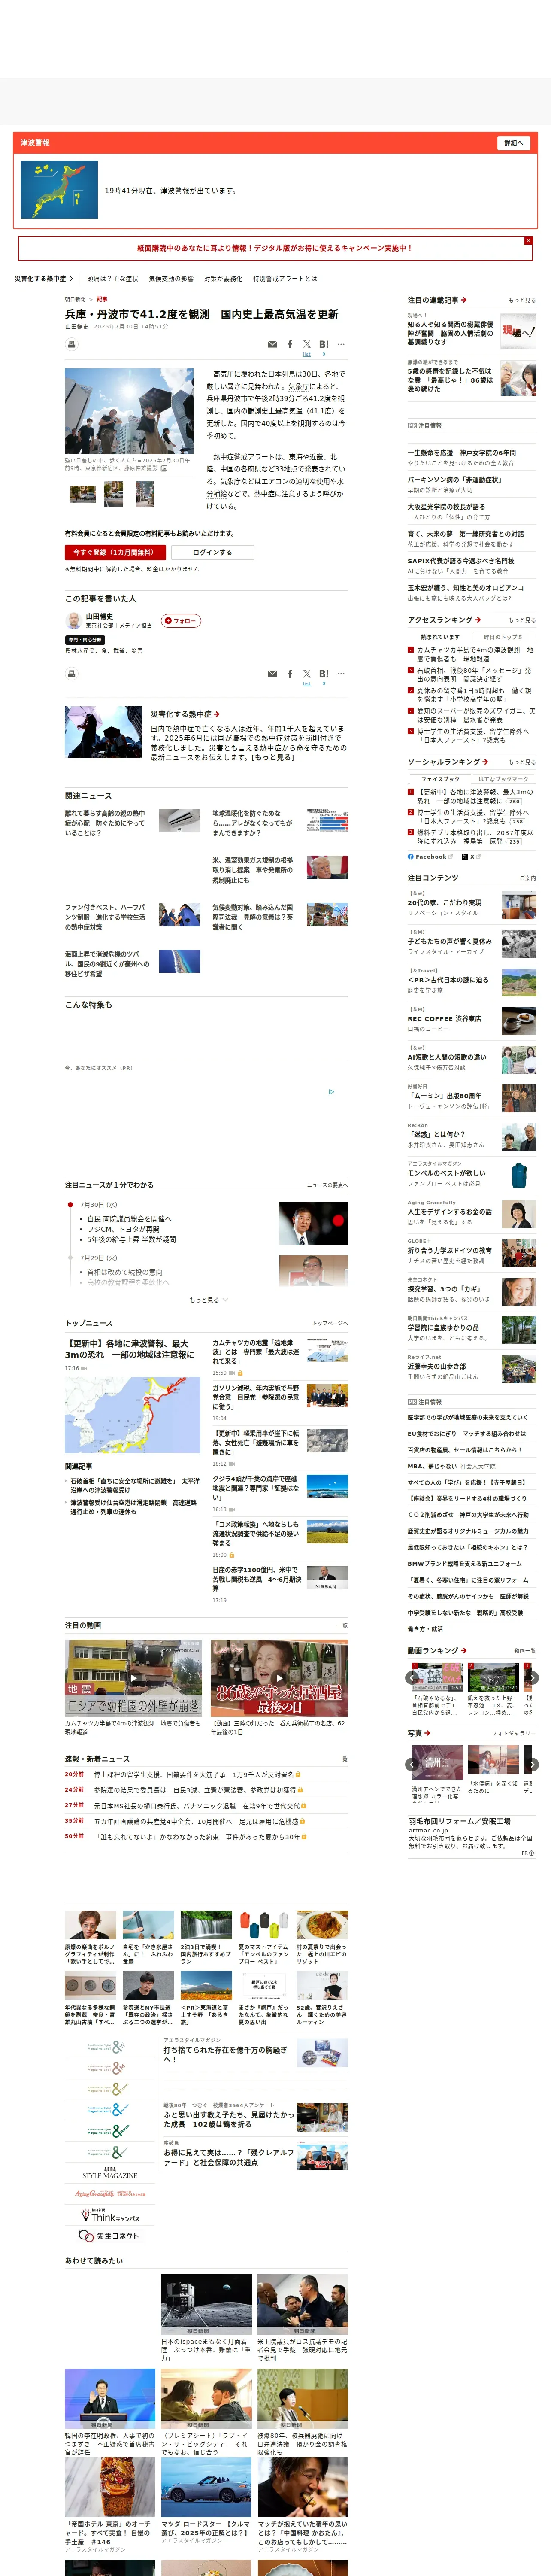Image resolution: width=551 pixels, height=2576 pixels.
Task: Follow author 山田暢史 with フォロー button
Action: tap(181, 621)
